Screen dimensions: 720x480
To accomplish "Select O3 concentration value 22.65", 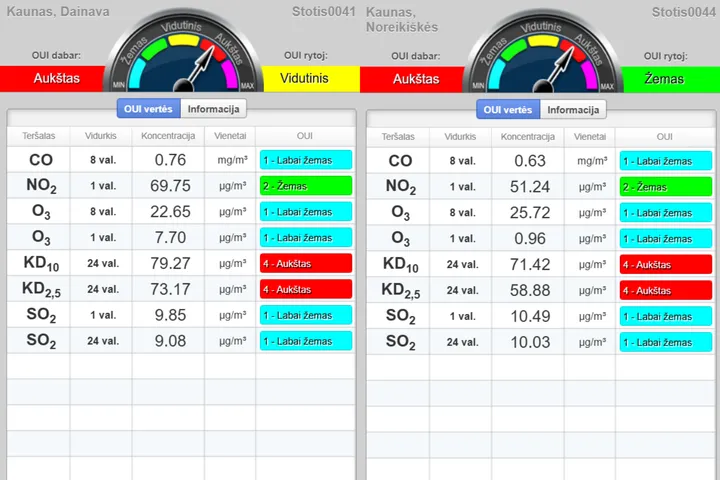I will pos(170,211).
